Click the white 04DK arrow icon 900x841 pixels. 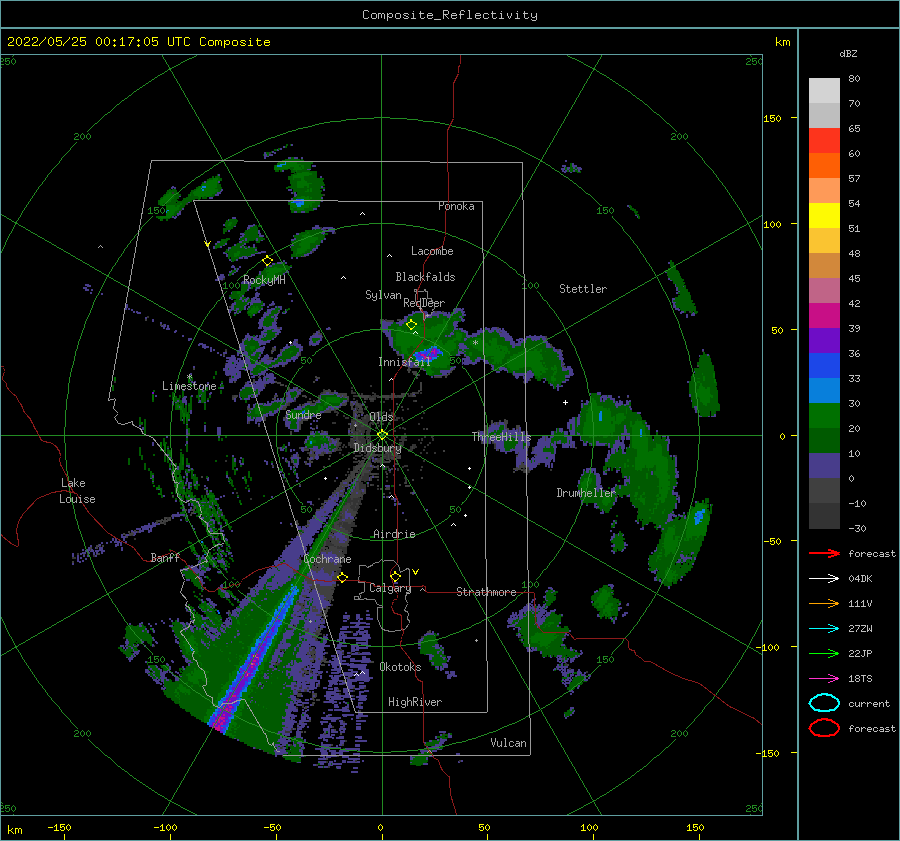coord(824,579)
